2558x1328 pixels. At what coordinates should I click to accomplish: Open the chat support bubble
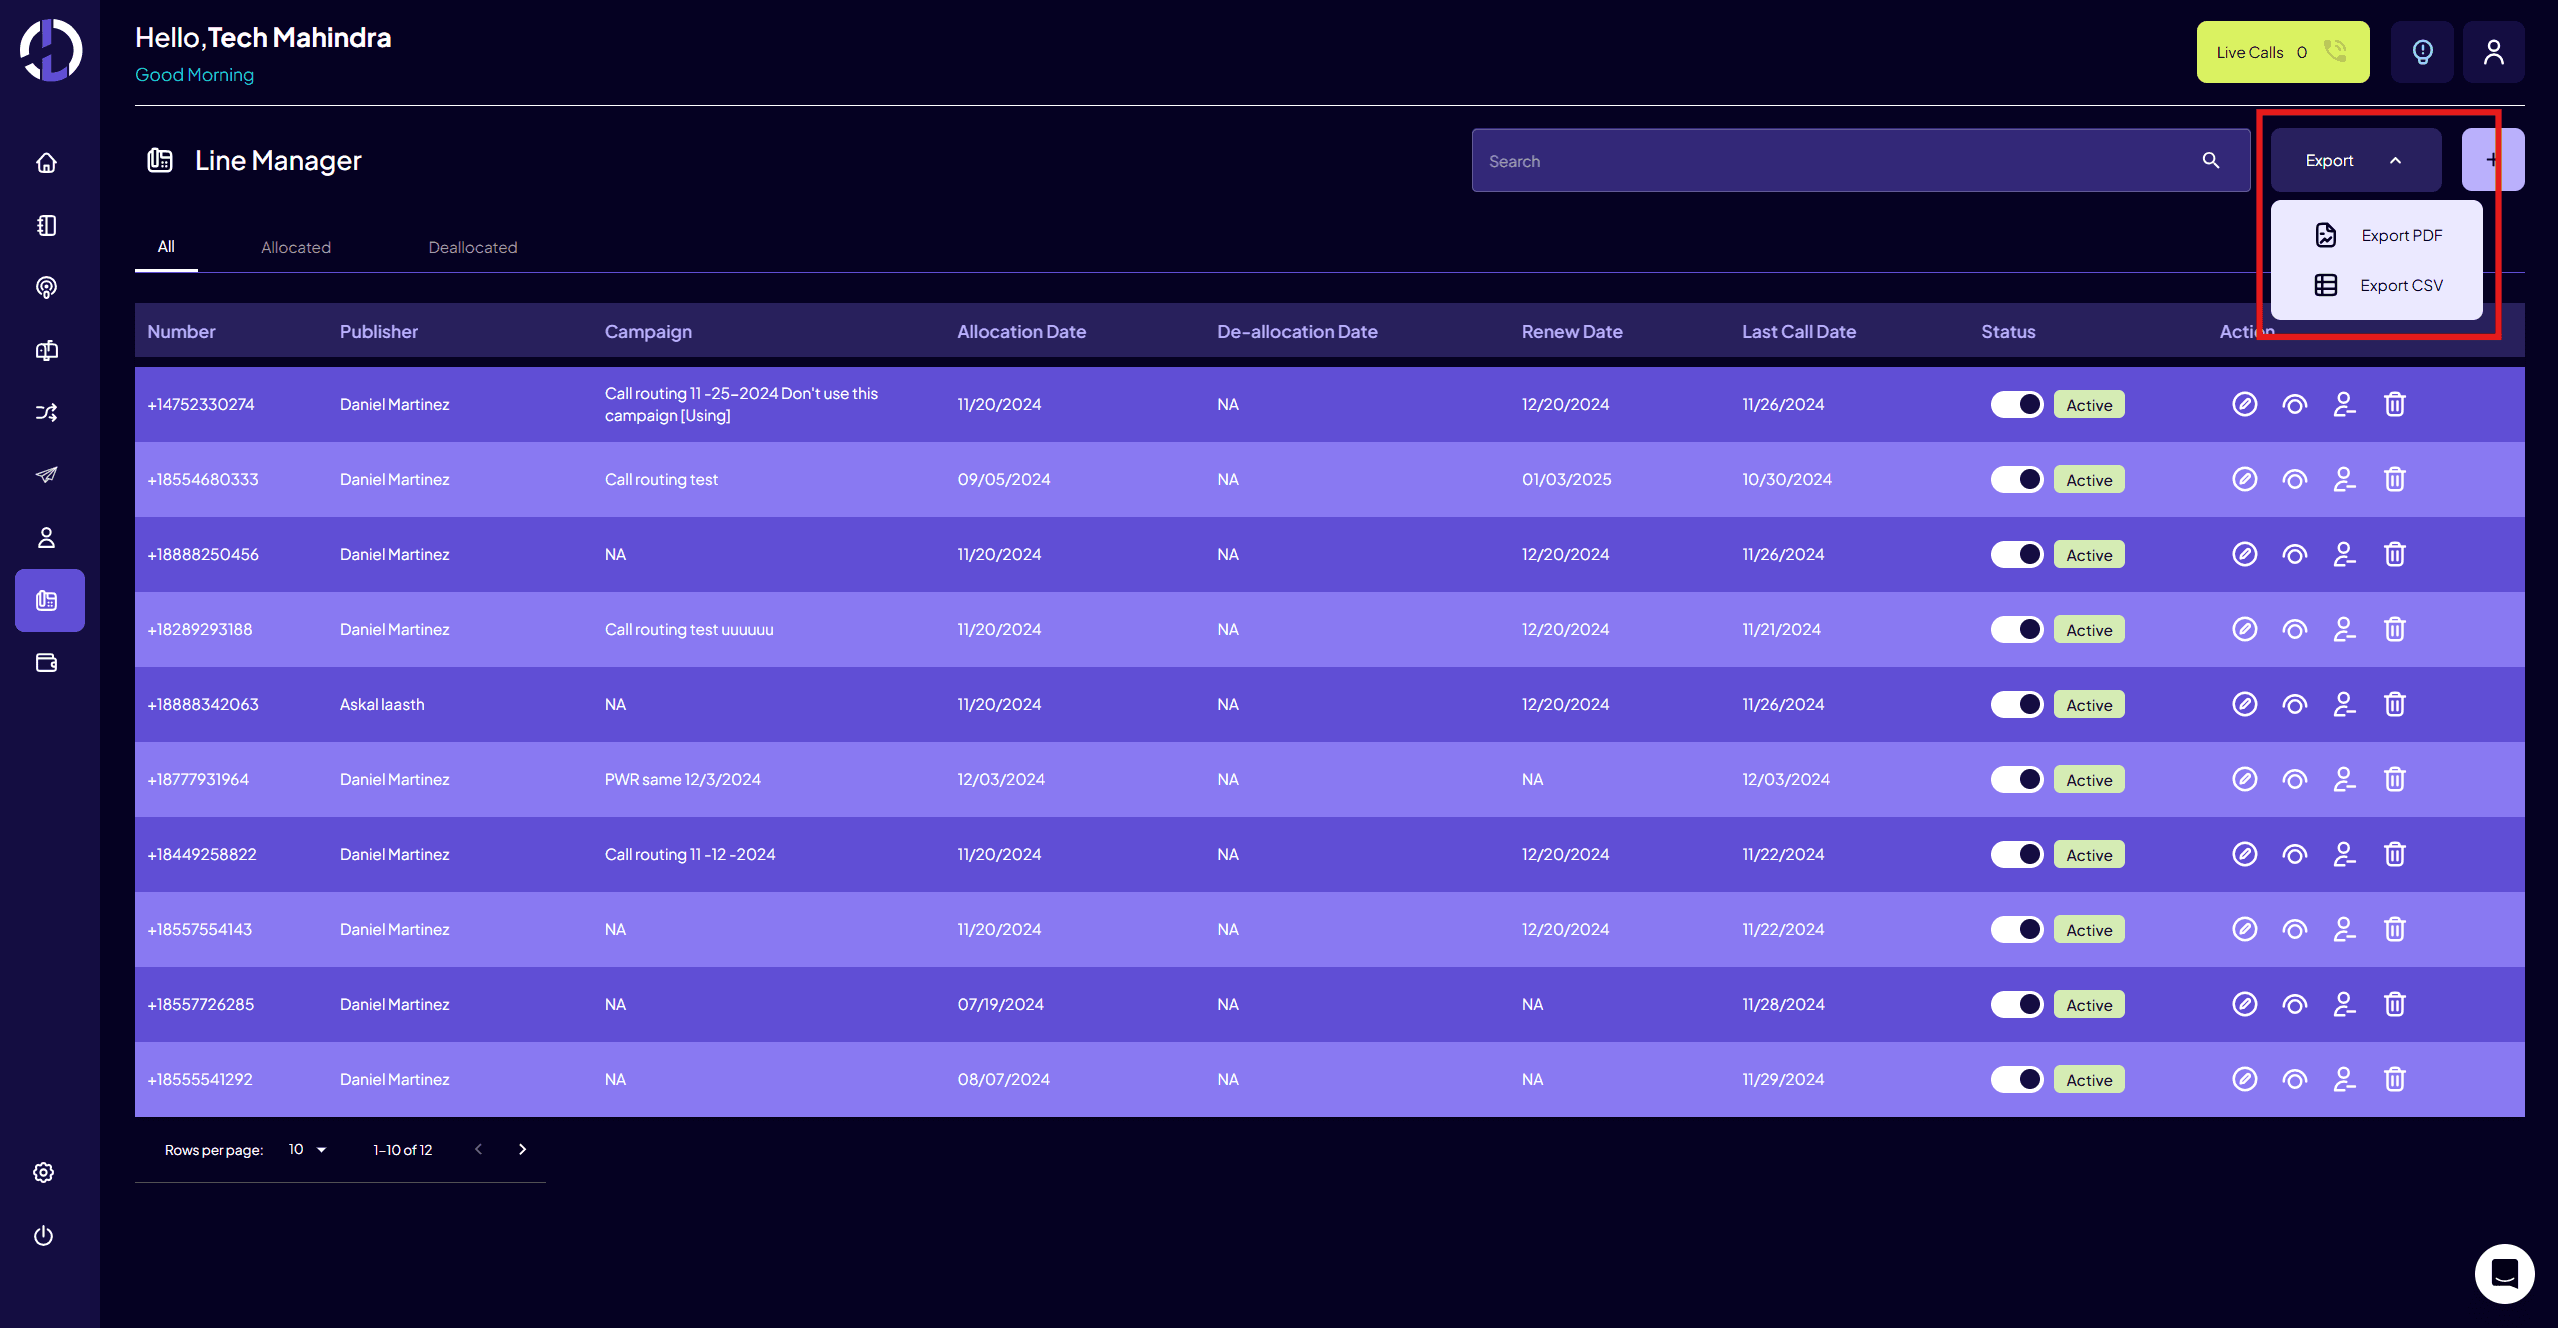(2504, 1273)
